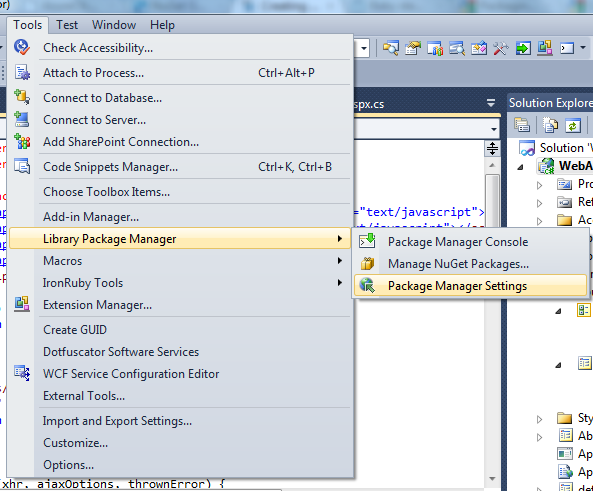Select Attach to Process command
Viewport: 593px width, 491px height.
click(x=180, y=73)
